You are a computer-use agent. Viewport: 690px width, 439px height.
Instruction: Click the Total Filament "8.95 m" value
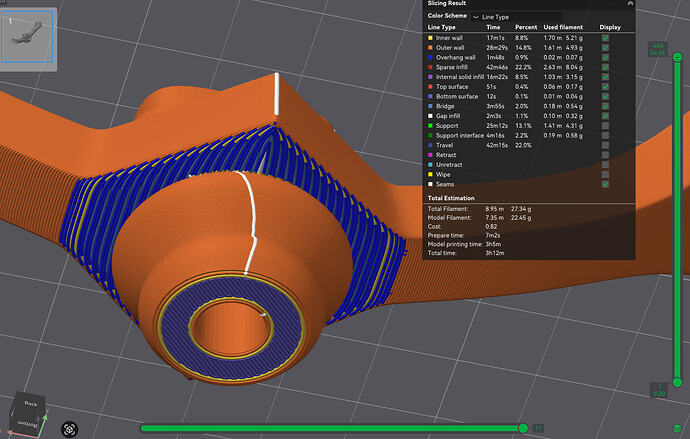coord(495,209)
